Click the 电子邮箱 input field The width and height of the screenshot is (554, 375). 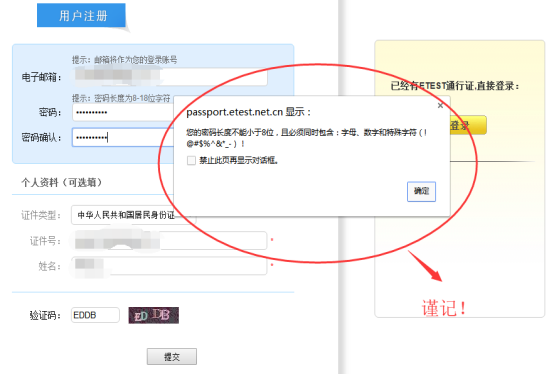tap(170, 77)
